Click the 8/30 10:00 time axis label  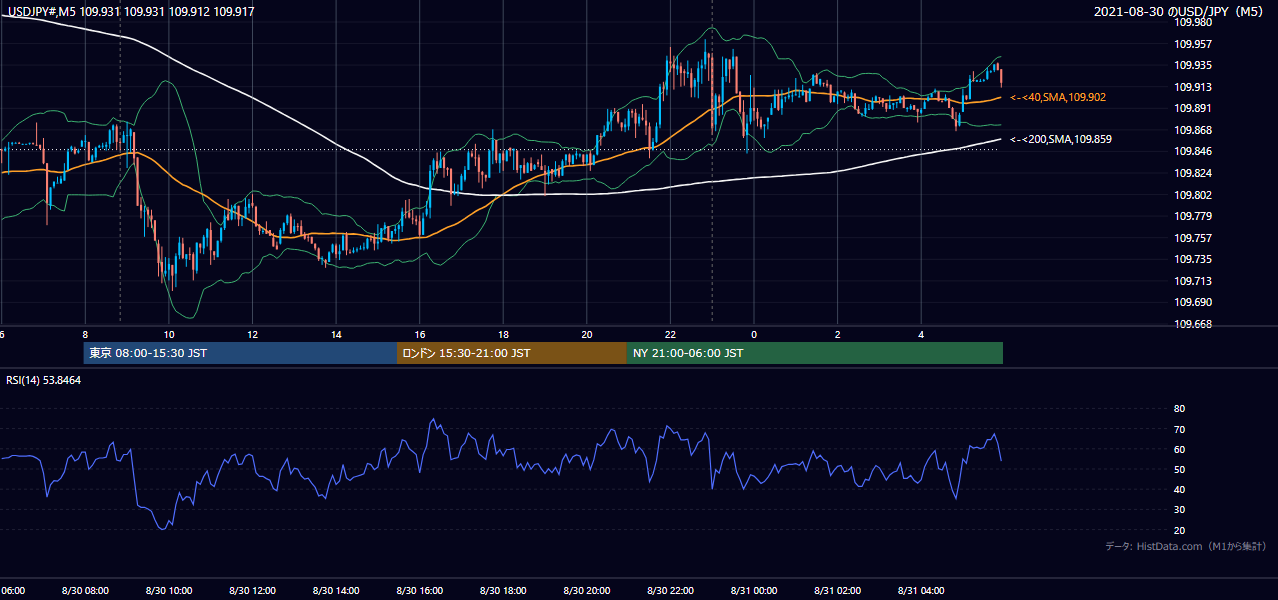click(168, 591)
